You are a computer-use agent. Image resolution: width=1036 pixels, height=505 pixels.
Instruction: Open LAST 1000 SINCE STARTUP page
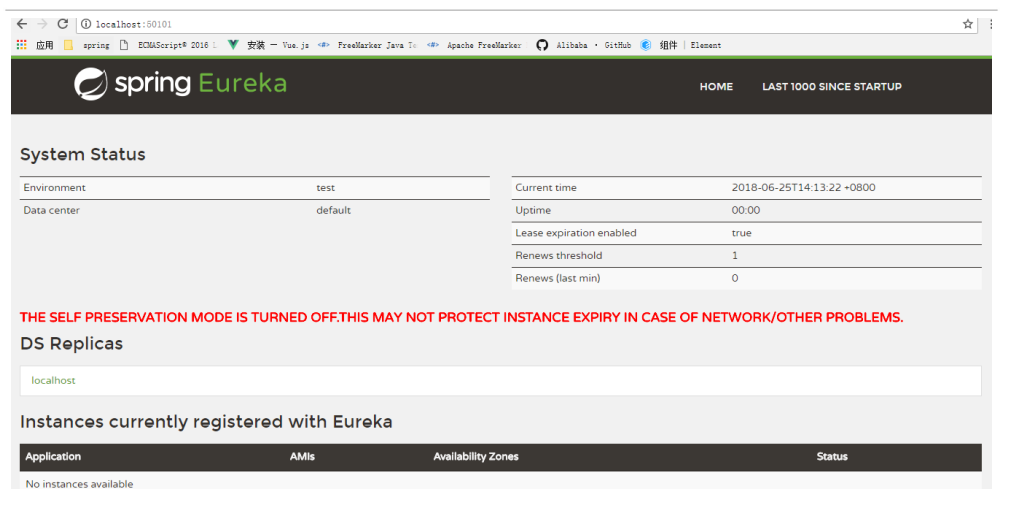[x=832, y=87]
